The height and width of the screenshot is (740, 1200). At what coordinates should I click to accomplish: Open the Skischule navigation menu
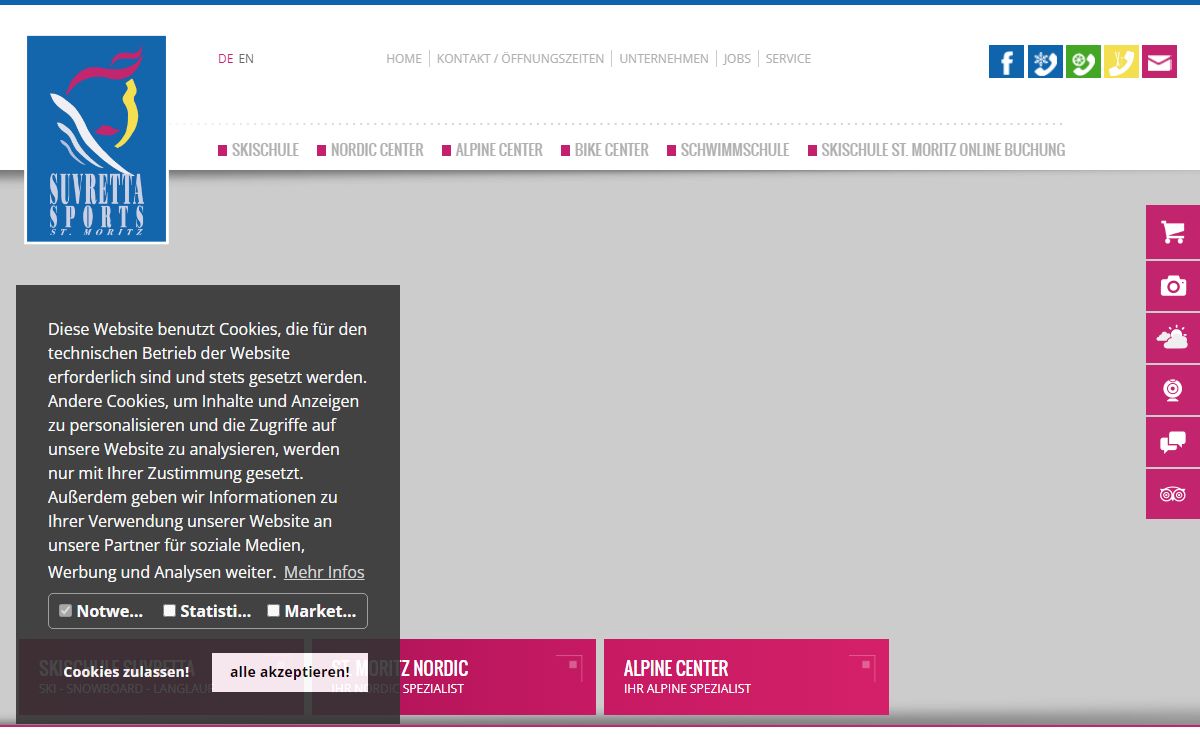[x=264, y=150]
